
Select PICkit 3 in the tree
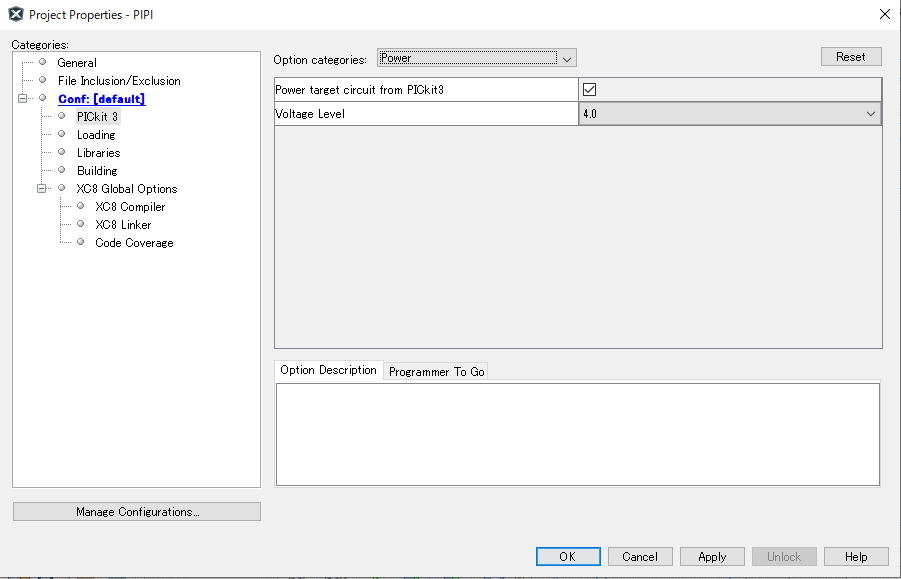click(97, 117)
